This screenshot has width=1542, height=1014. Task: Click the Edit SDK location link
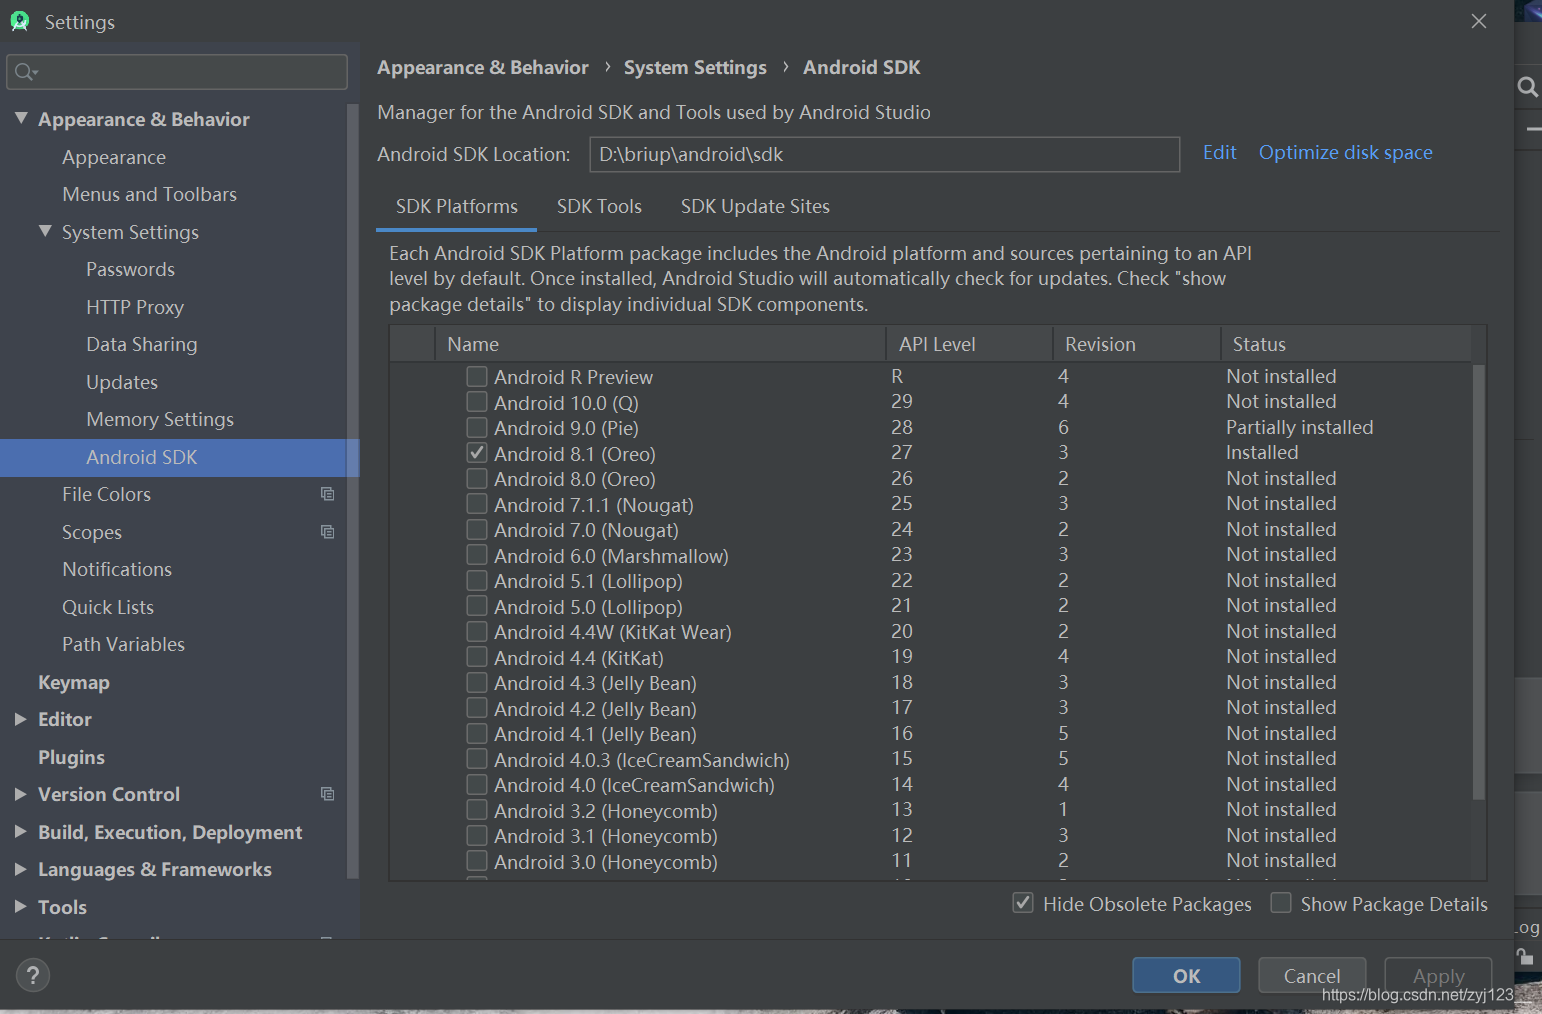tap(1220, 152)
